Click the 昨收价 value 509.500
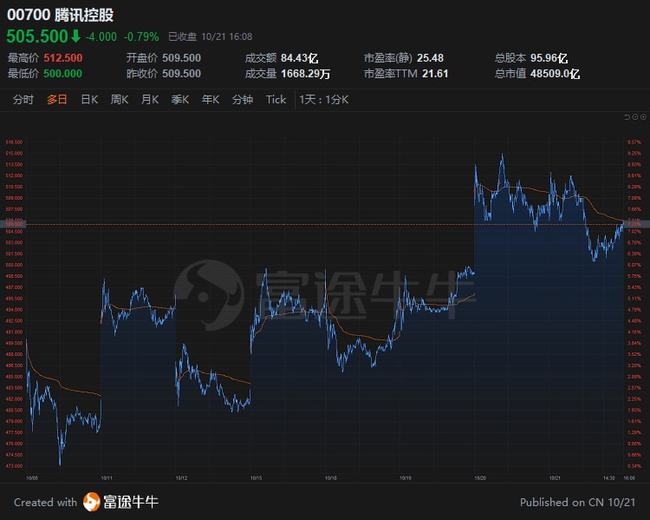650x520 pixels. click(182, 73)
